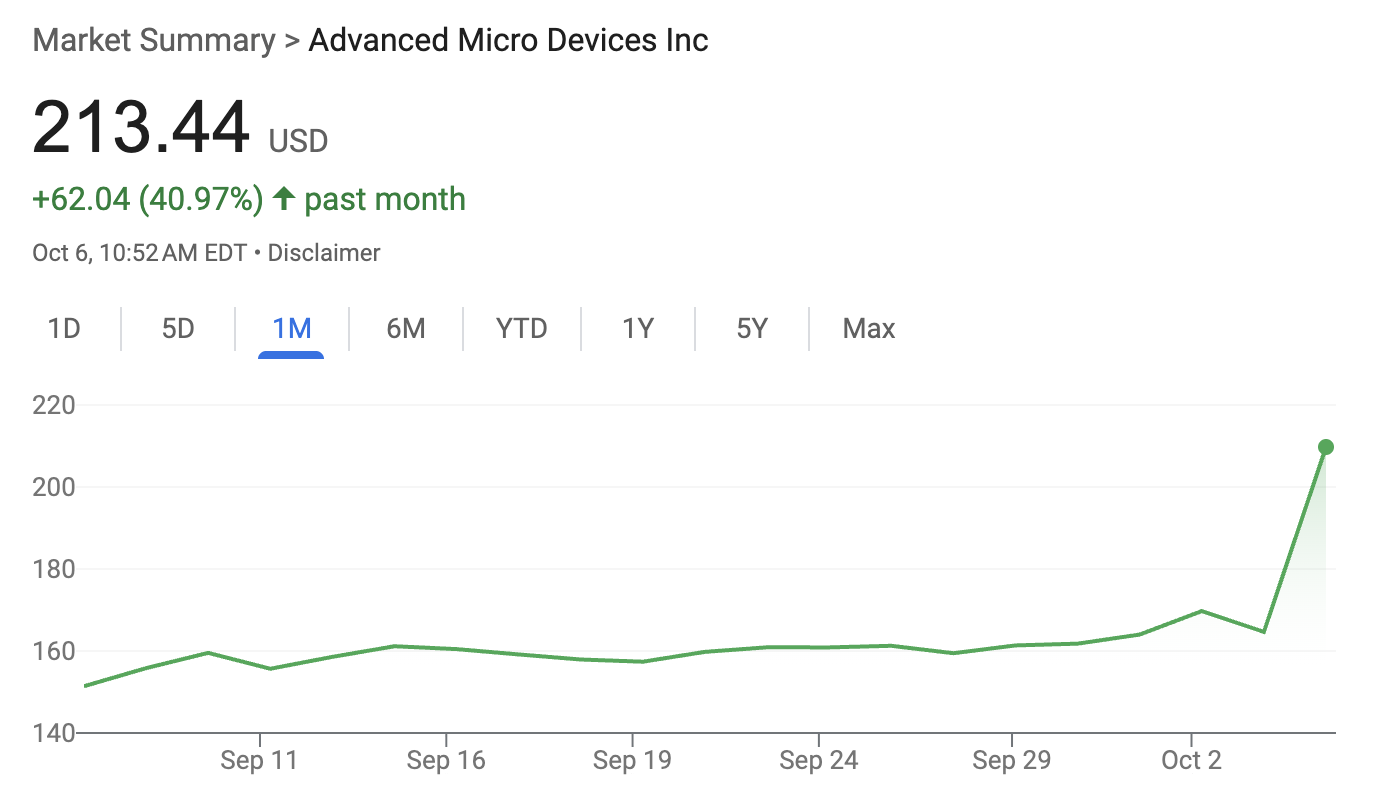Click the green endpoint dot on chart
Image resolution: width=1386 pixels, height=794 pixels.
click(1326, 447)
